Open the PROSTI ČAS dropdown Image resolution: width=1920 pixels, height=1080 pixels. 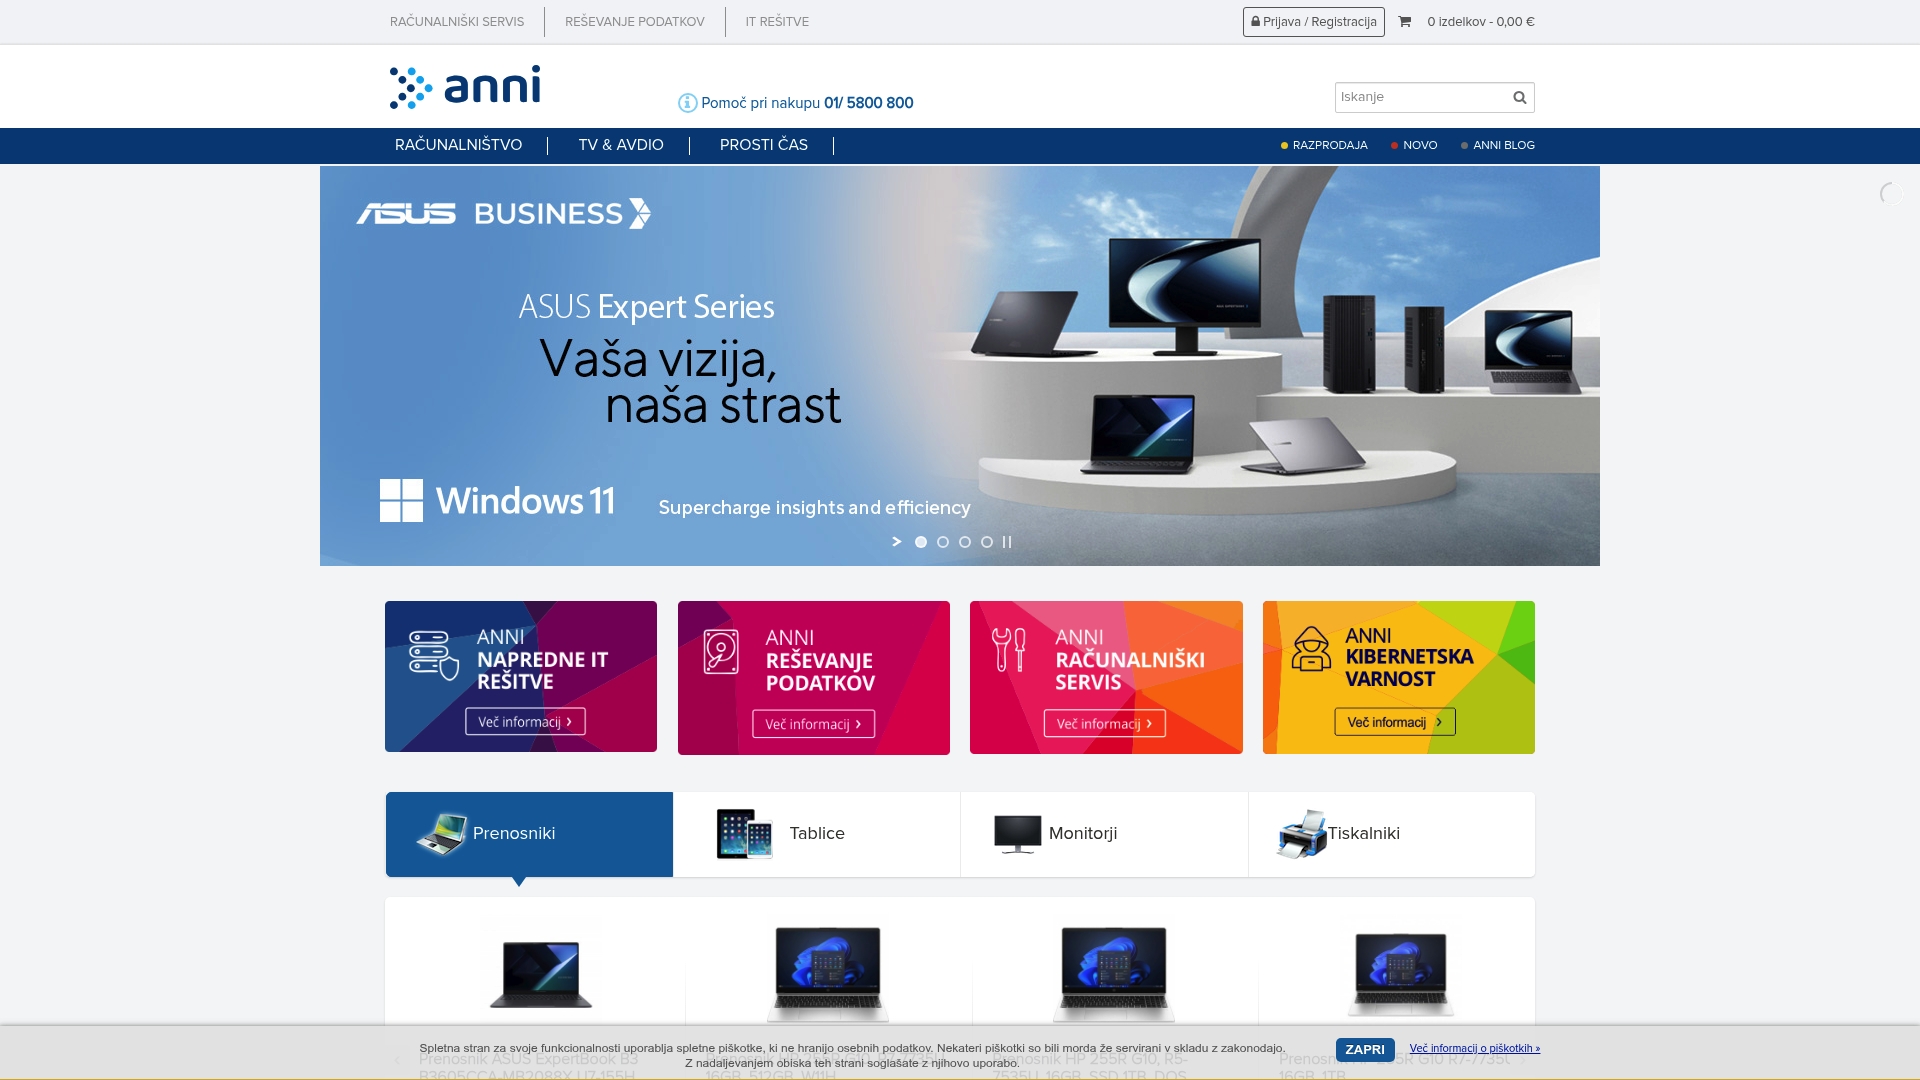[763, 145]
